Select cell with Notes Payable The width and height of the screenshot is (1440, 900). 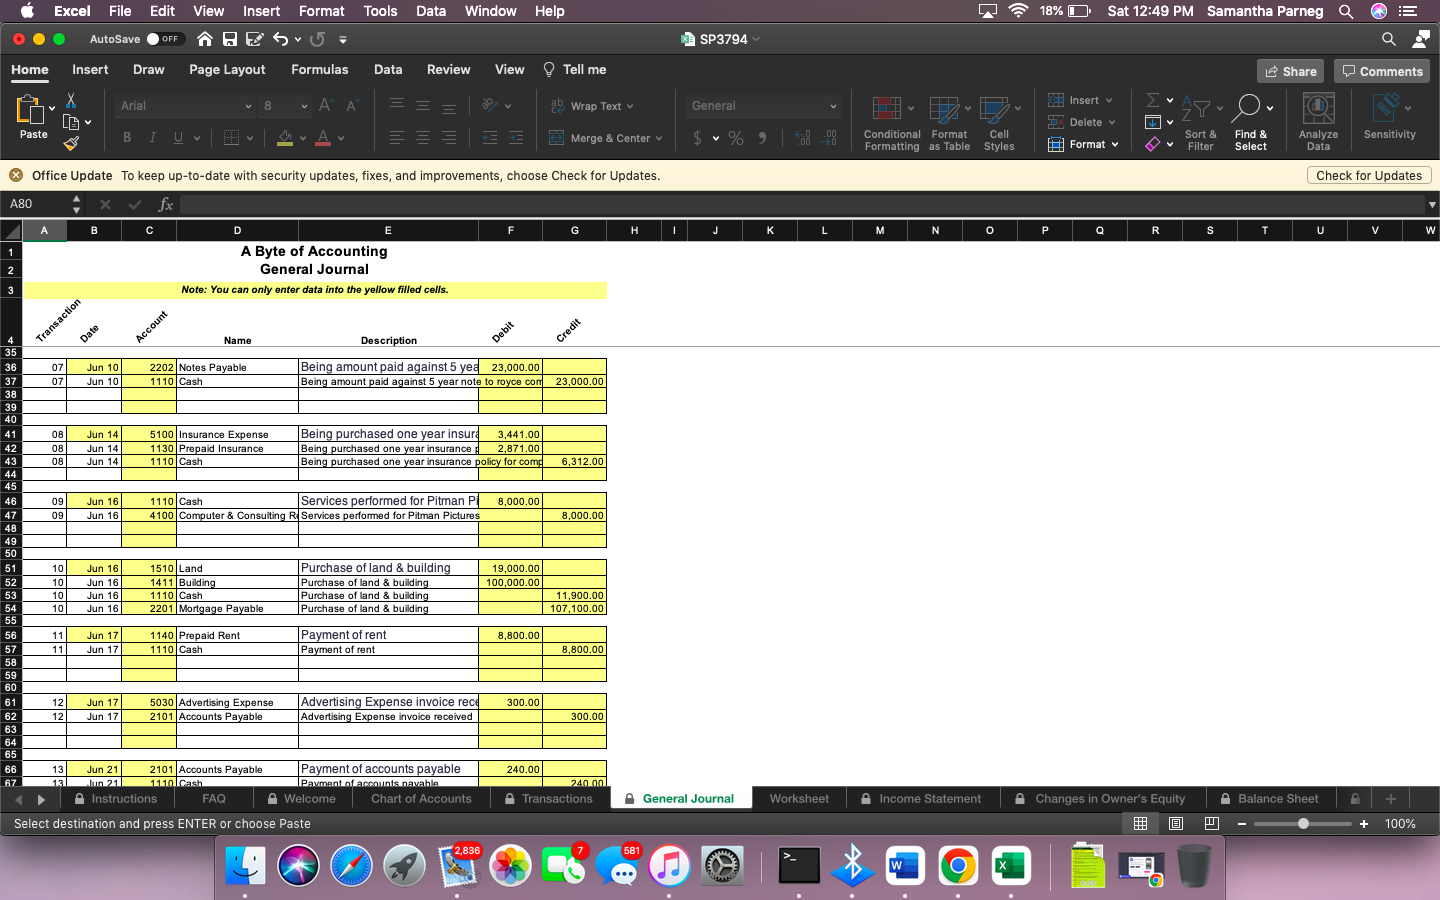click(x=237, y=367)
